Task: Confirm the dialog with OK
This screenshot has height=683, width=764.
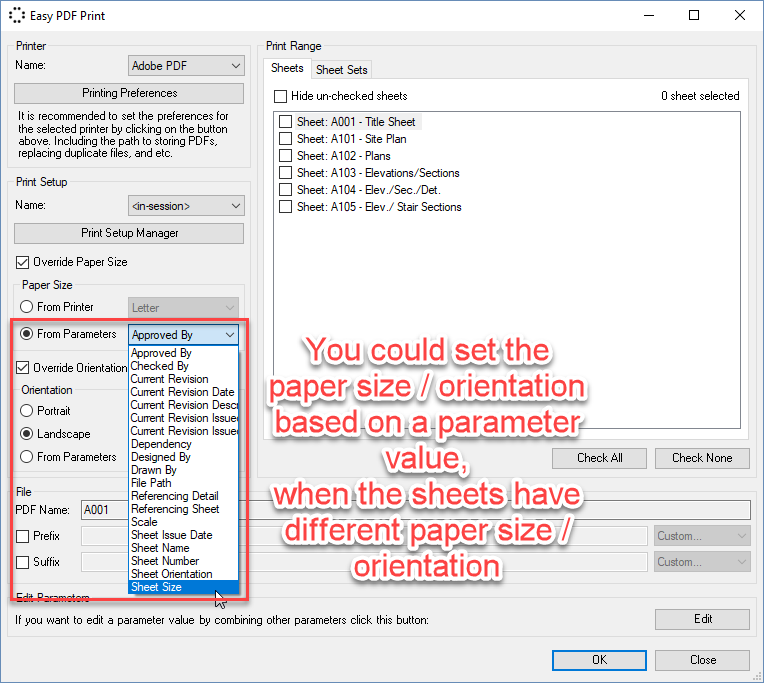Action: [x=599, y=660]
